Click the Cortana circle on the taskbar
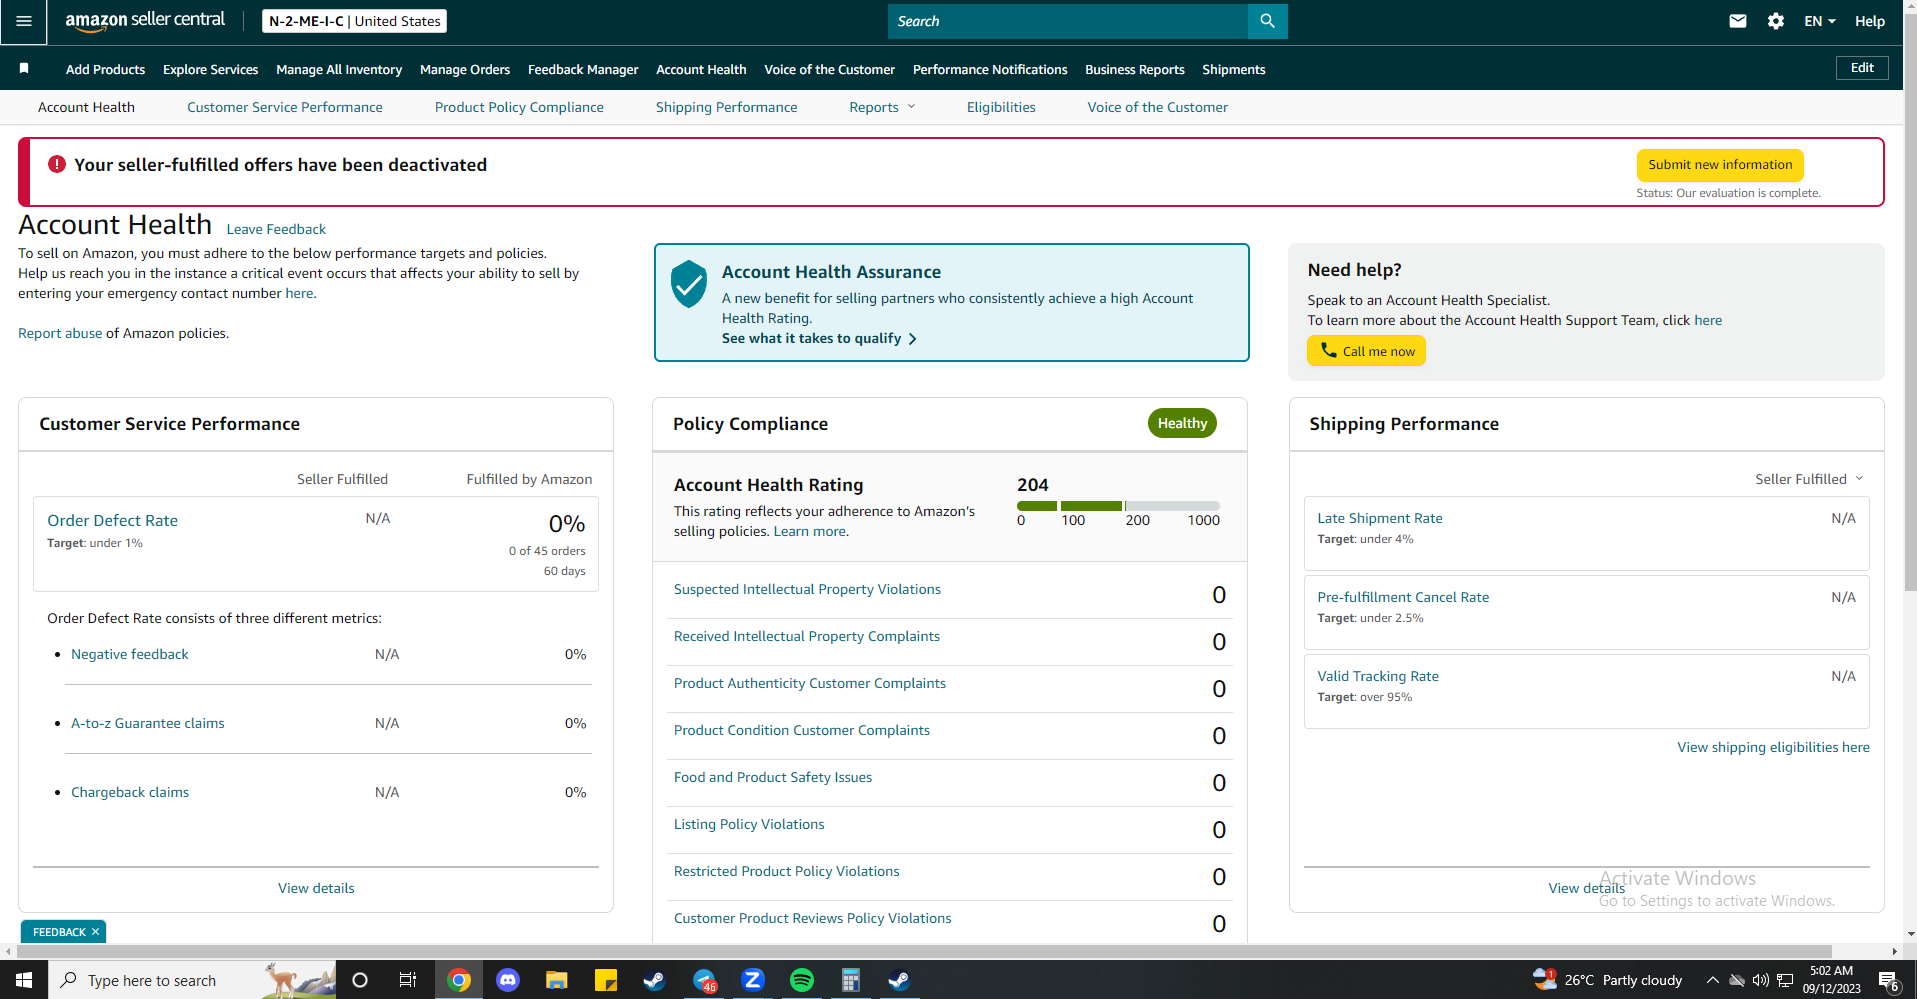Viewport: 1917px width, 999px height. (360, 980)
